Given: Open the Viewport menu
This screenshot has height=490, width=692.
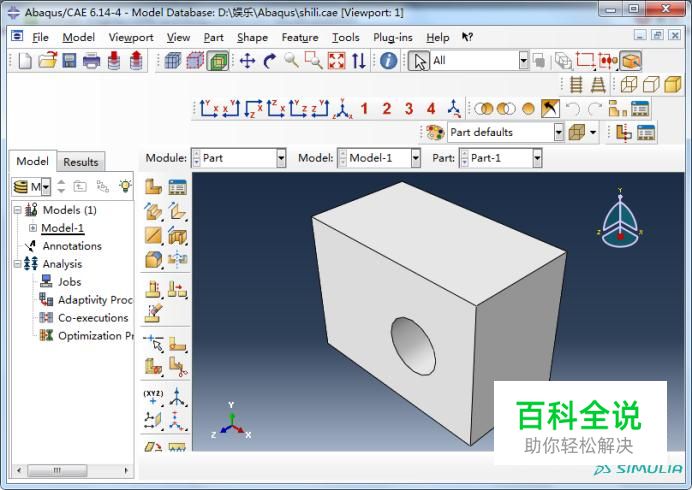Looking at the screenshot, I should [x=131, y=38].
